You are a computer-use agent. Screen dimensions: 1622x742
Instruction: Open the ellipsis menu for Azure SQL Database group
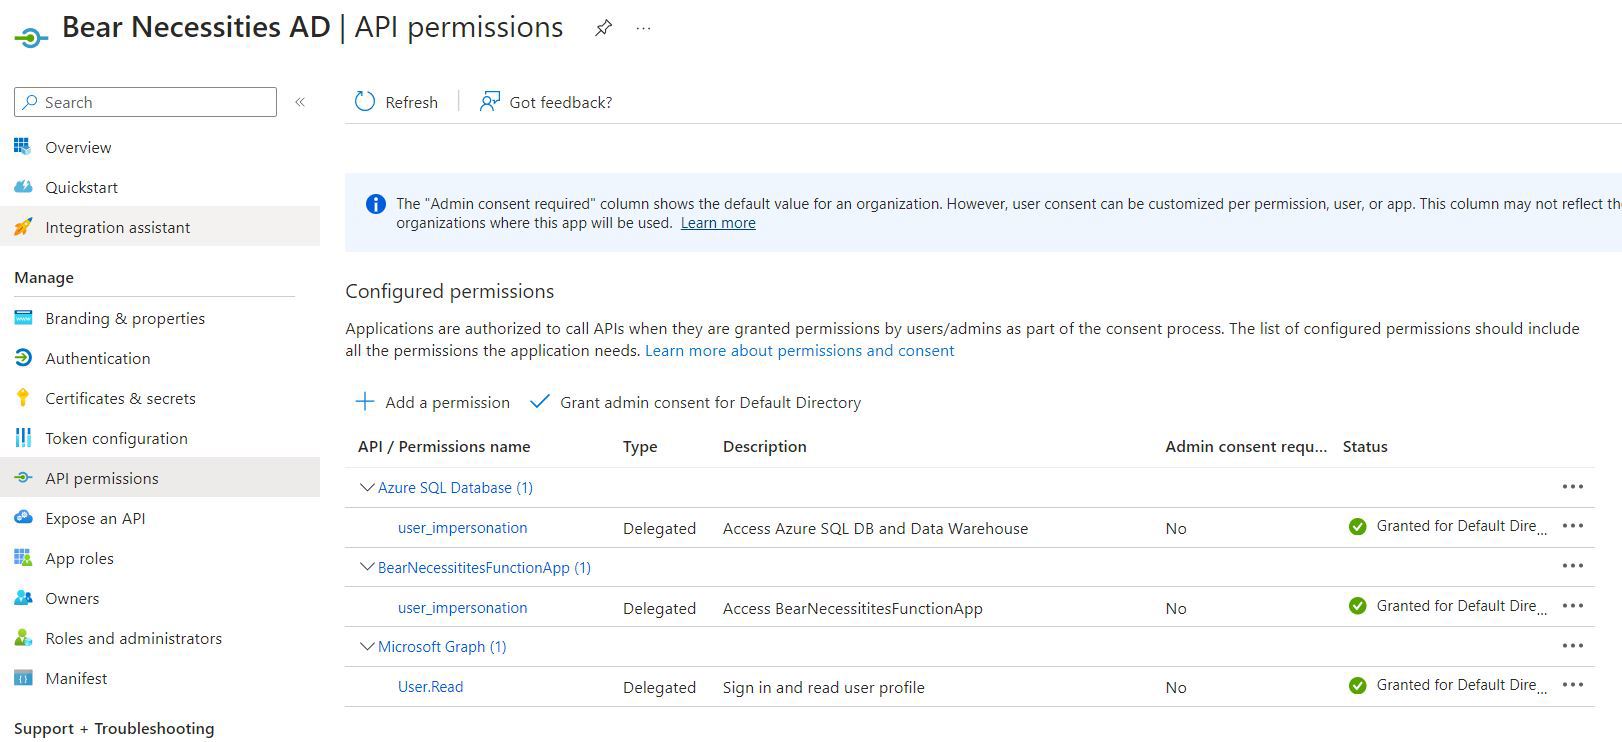(x=1573, y=487)
